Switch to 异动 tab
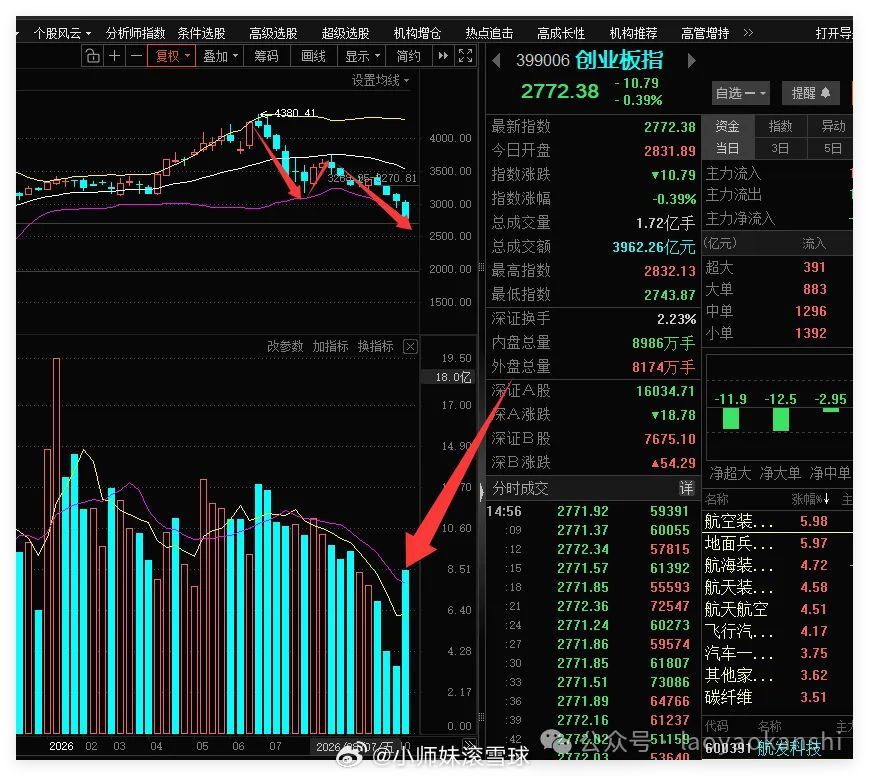Viewport: 869px width, 776px height. (833, 126)
